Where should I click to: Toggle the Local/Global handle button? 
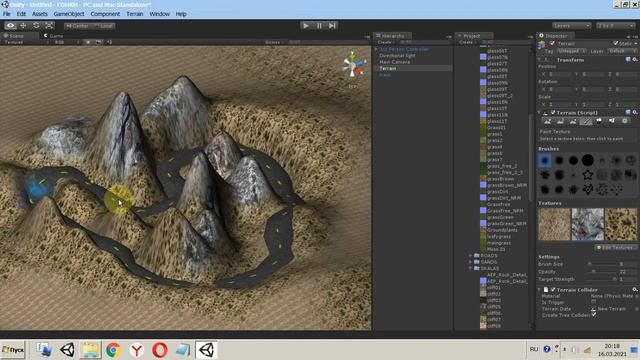pyautogui.click(x=105, y=26)
